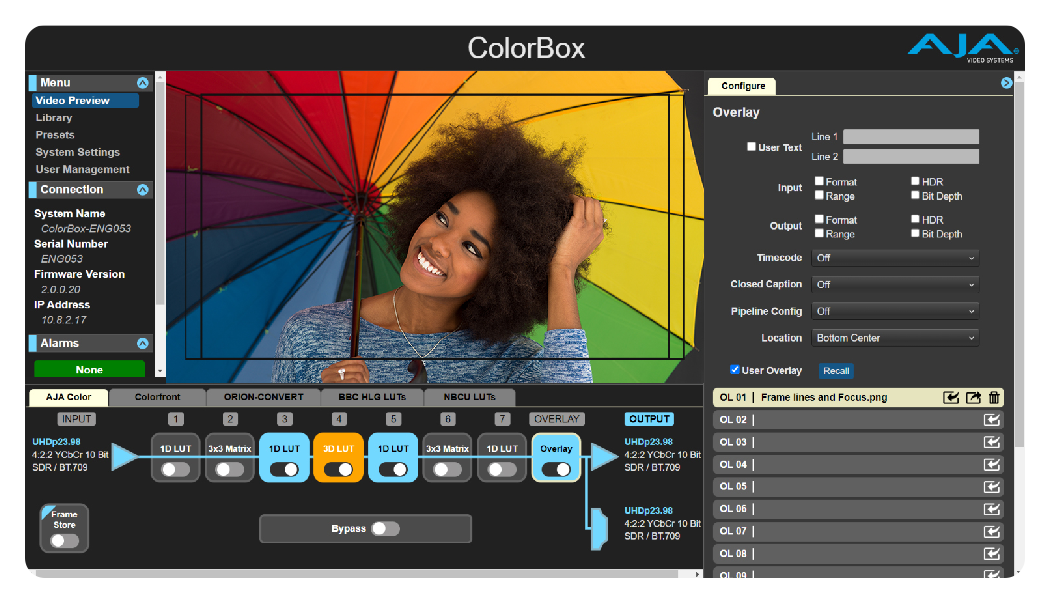Switch to the Colorfront tab

pyautogui.click(x=157, y=397)
